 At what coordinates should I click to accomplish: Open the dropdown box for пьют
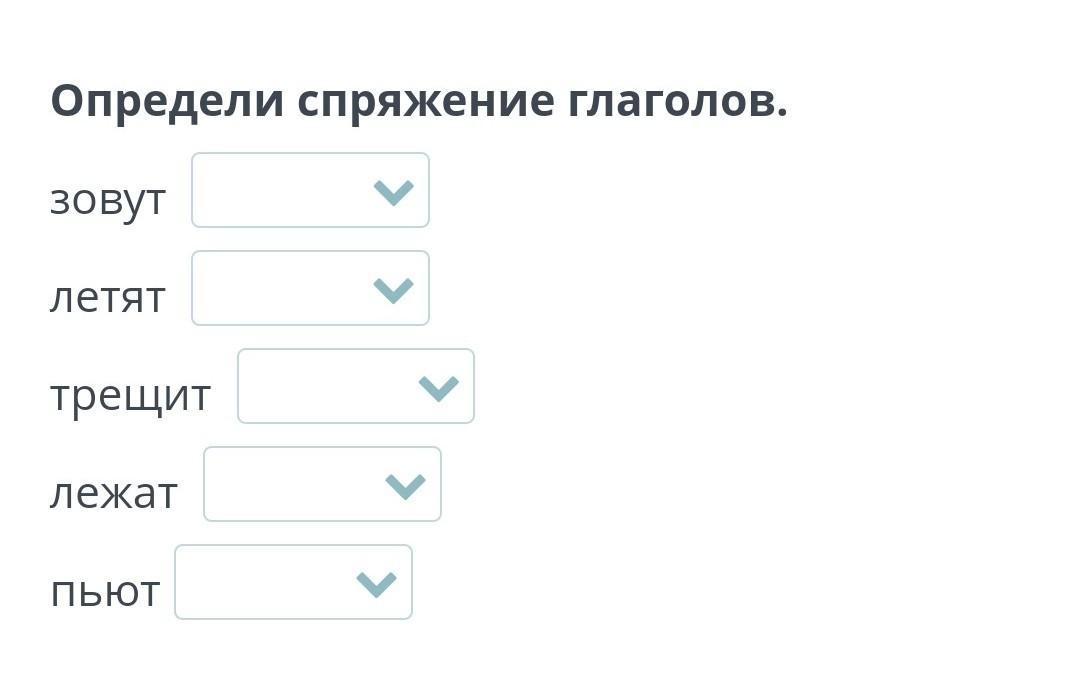293,582
